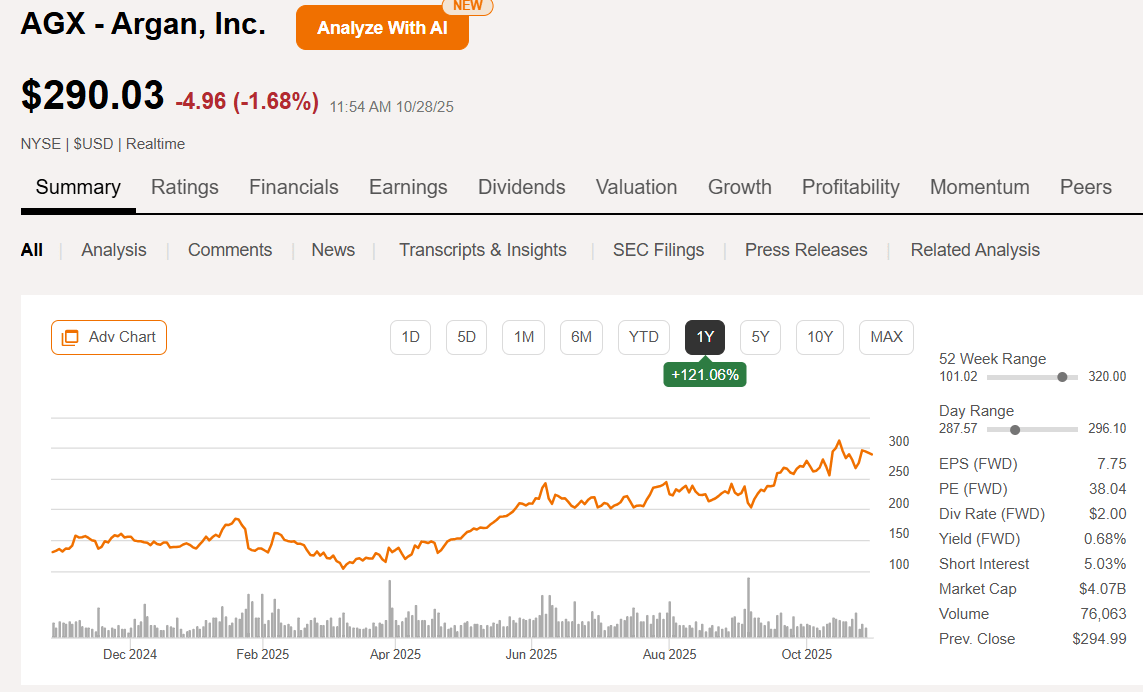Viewport: 1143px width, 692px height.
Task: Choose the YTD chart period
Action: tap(644, 337)
